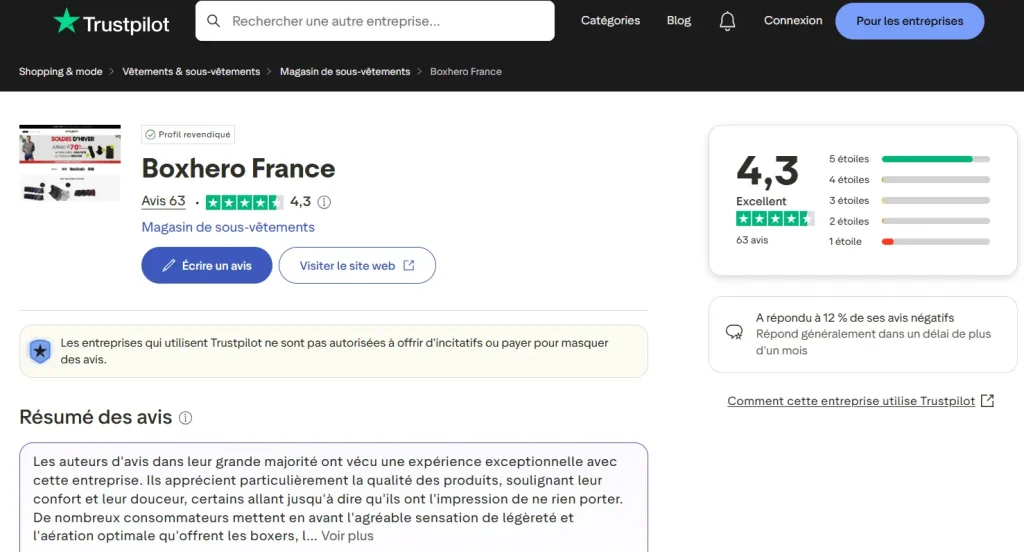This screenshot has height=552, width=1024.
Task: Go to Shopping & mode breadcrumb
Action: [61, 71]
